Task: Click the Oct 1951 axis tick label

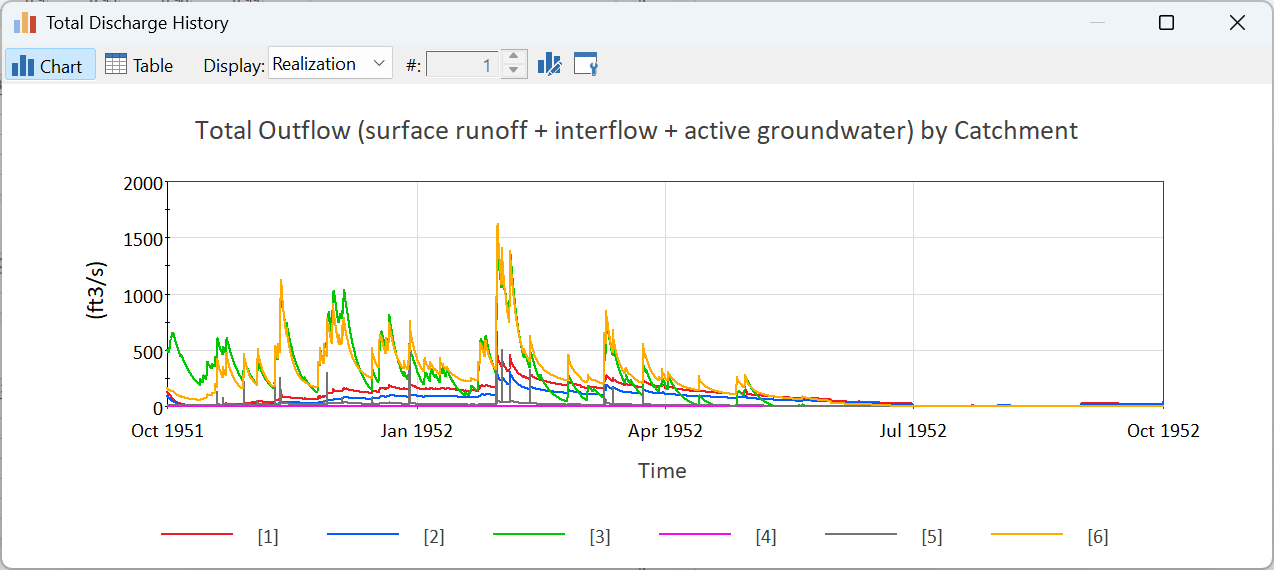Action: [x=167, y=431]
